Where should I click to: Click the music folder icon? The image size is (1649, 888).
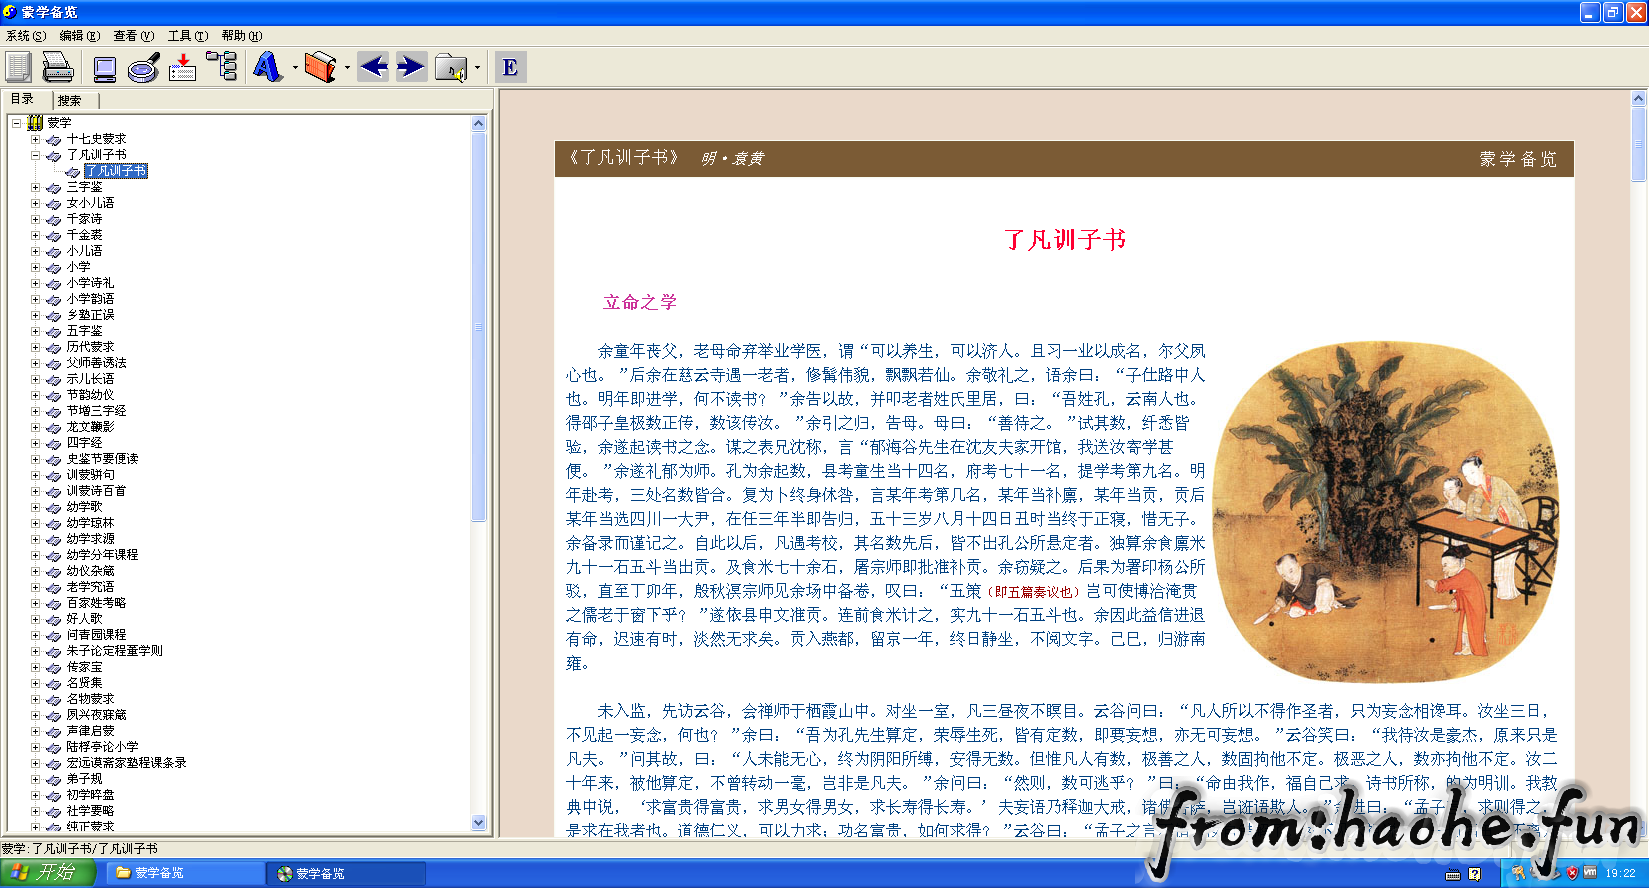tap(451, 67)
